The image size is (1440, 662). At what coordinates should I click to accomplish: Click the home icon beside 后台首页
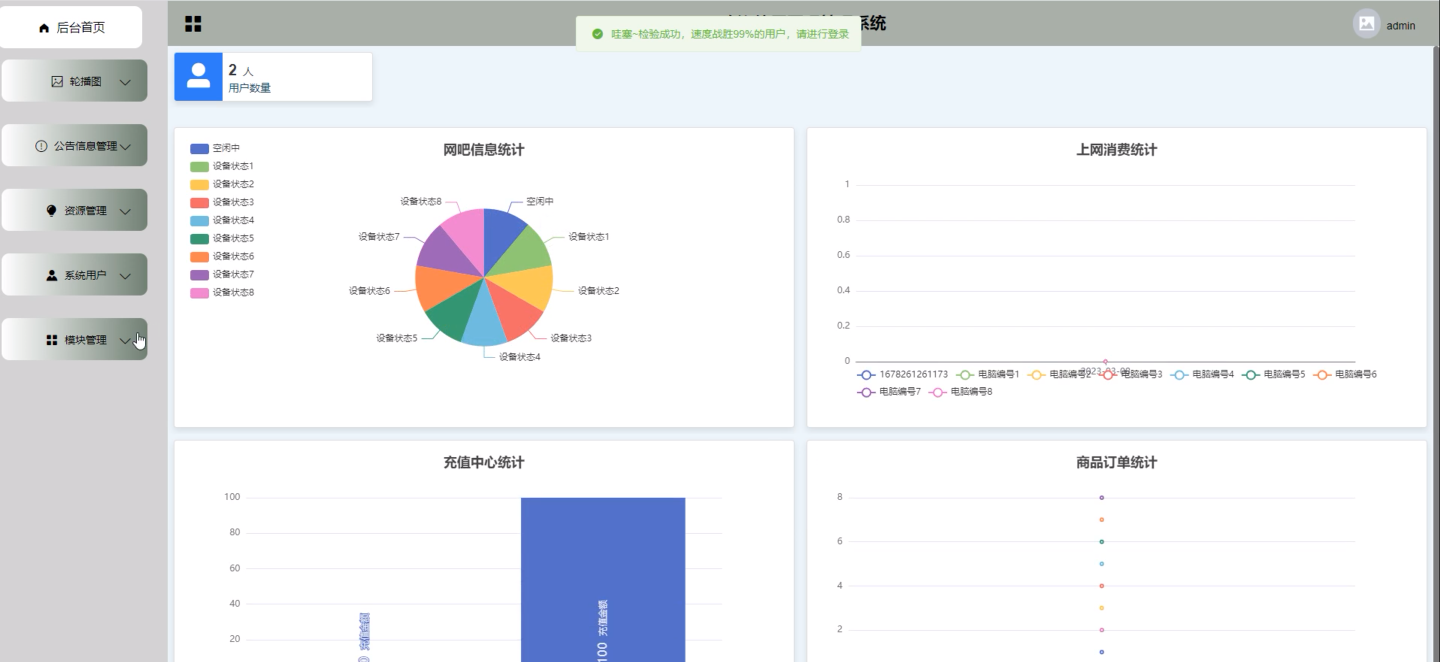coord(44,28)
